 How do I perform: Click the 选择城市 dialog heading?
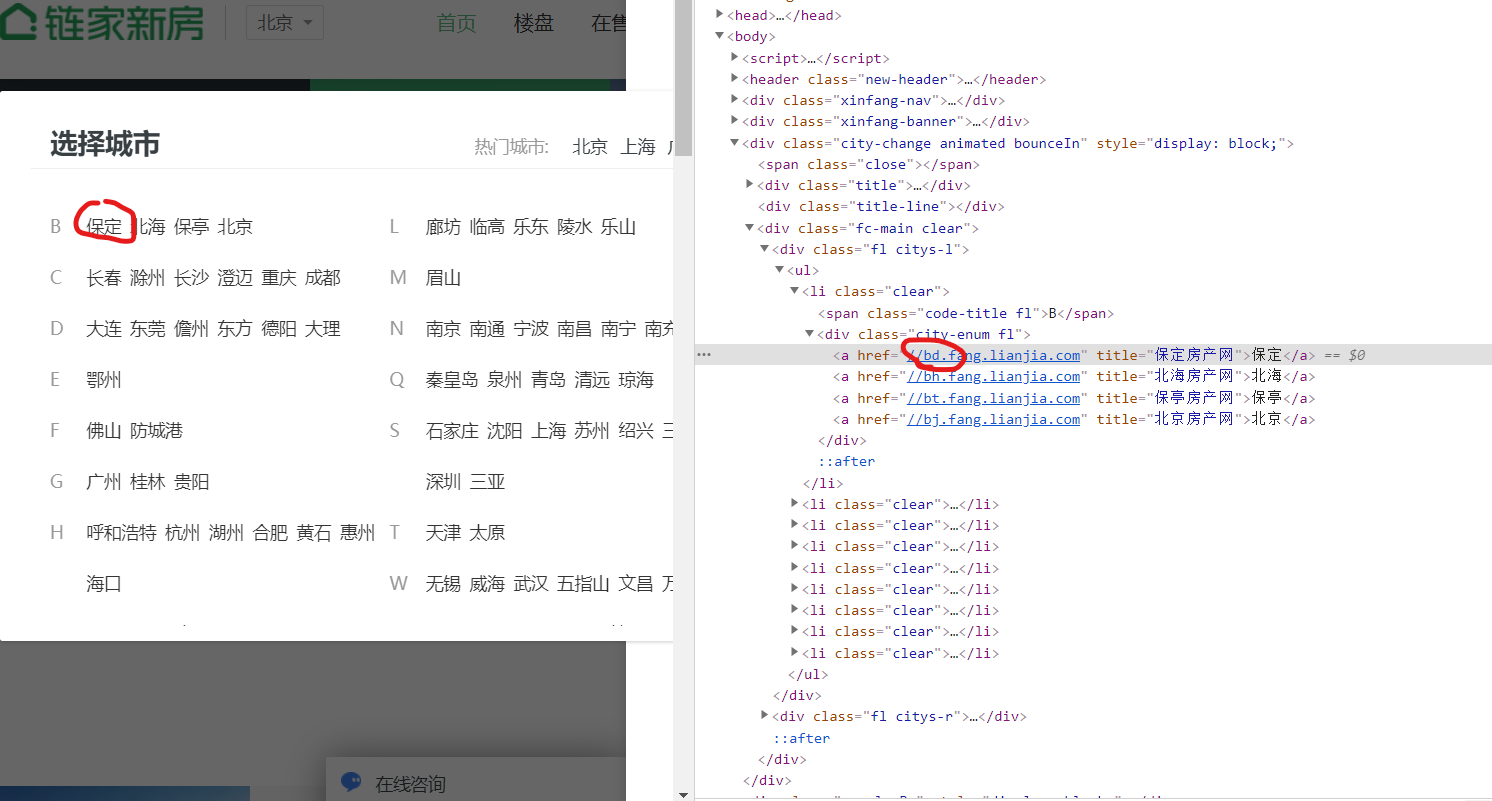click(105, 144)
